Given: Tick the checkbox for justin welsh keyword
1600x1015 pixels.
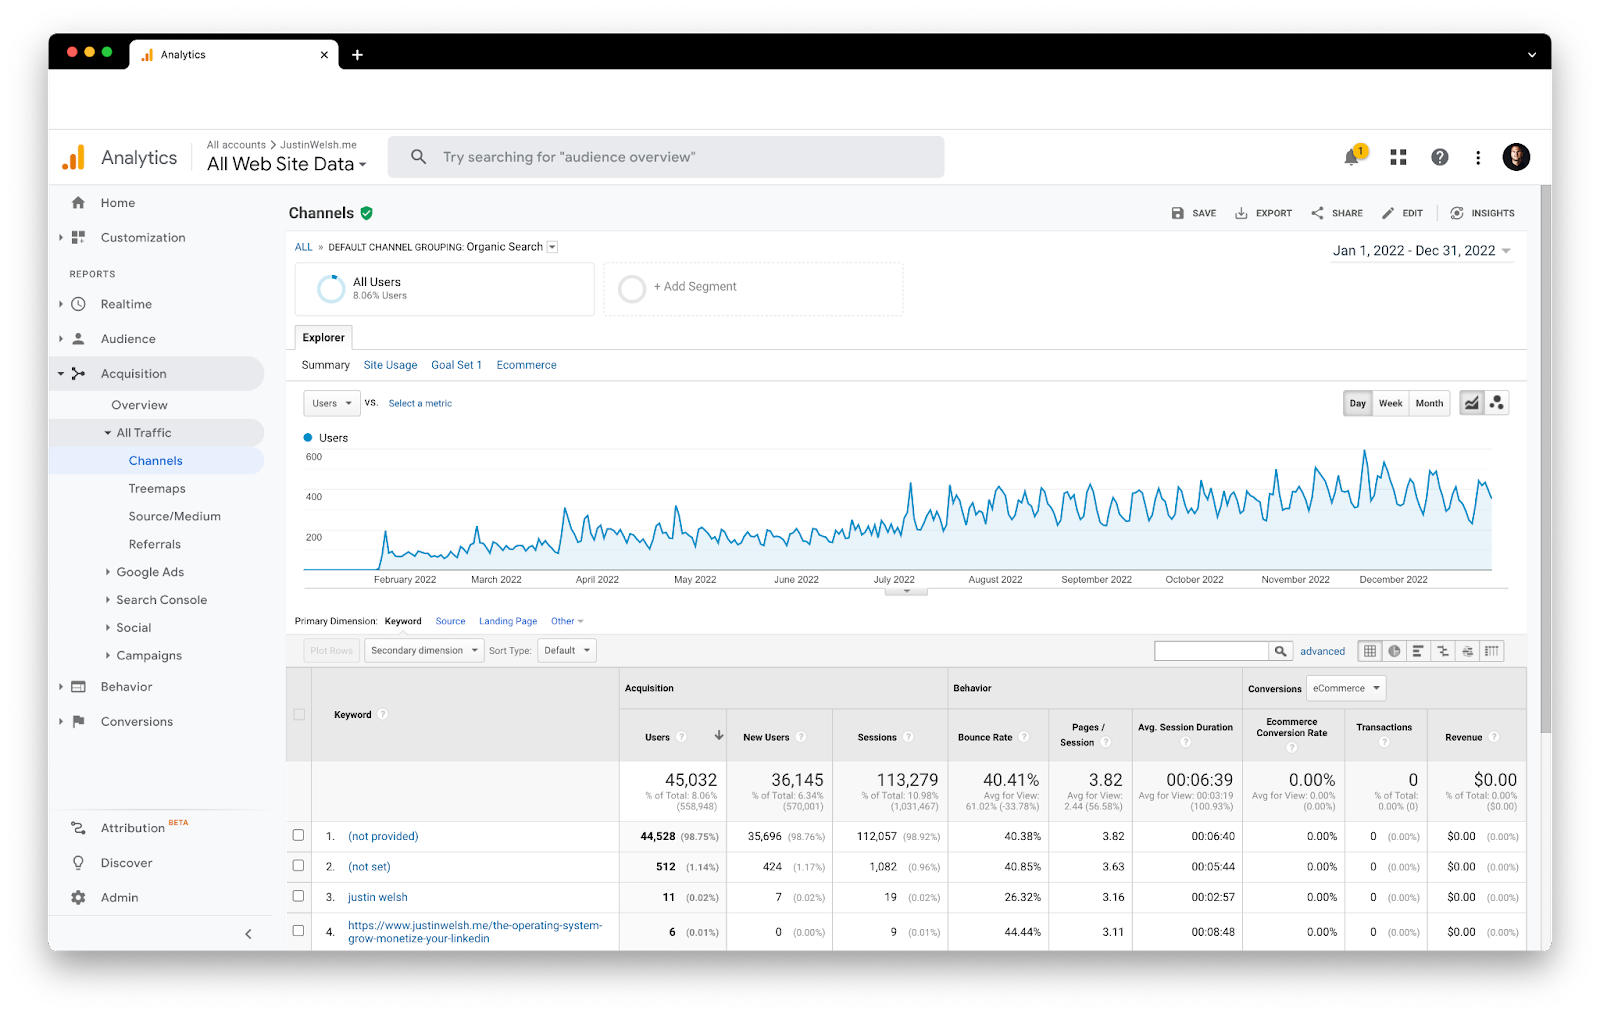Looking at the screenshot, I should pos(298,896).
